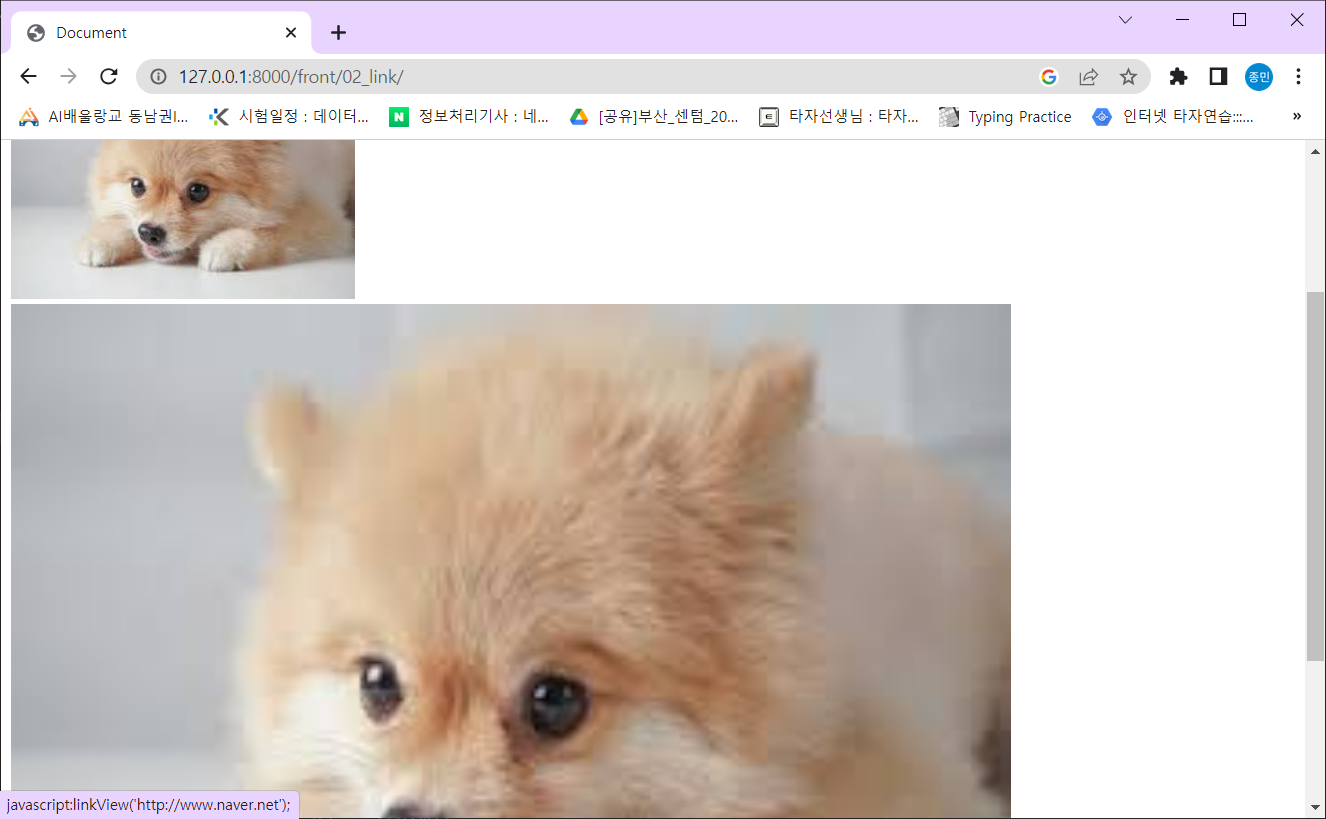Open 정보처리기사 Naver bookmark

pos(469,117)
